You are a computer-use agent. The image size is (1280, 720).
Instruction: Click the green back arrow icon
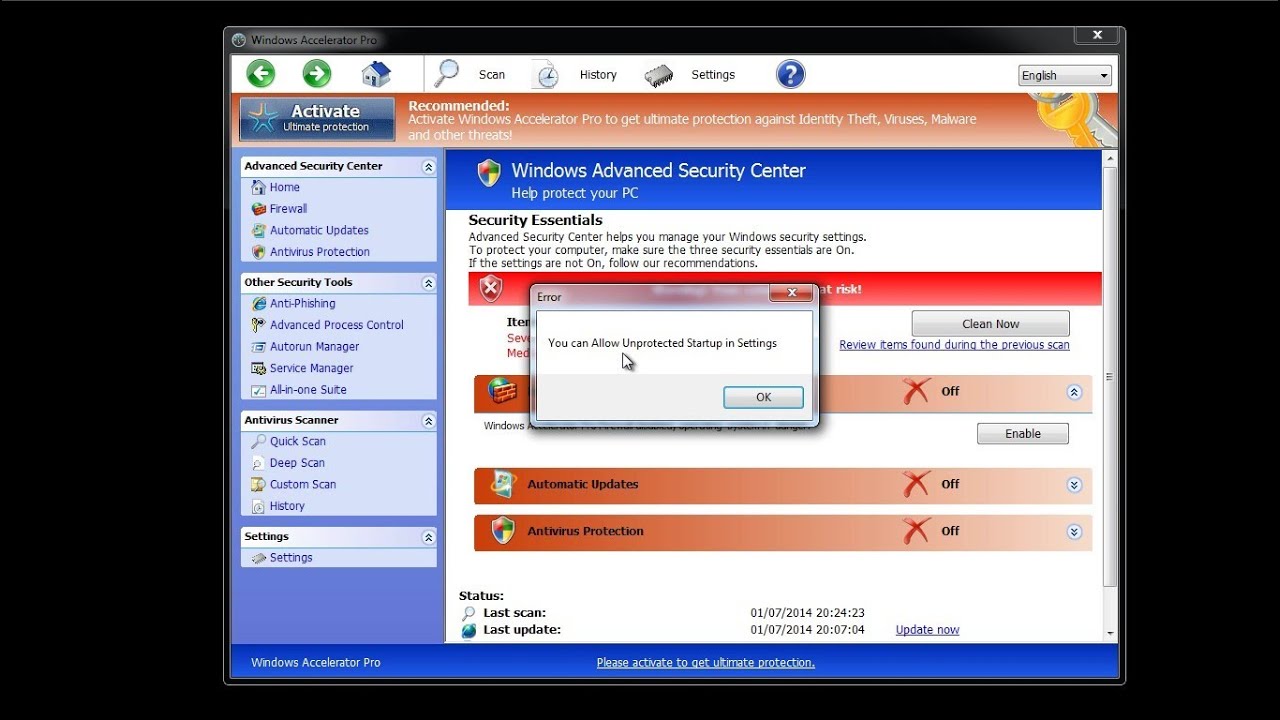pos(261,74)
